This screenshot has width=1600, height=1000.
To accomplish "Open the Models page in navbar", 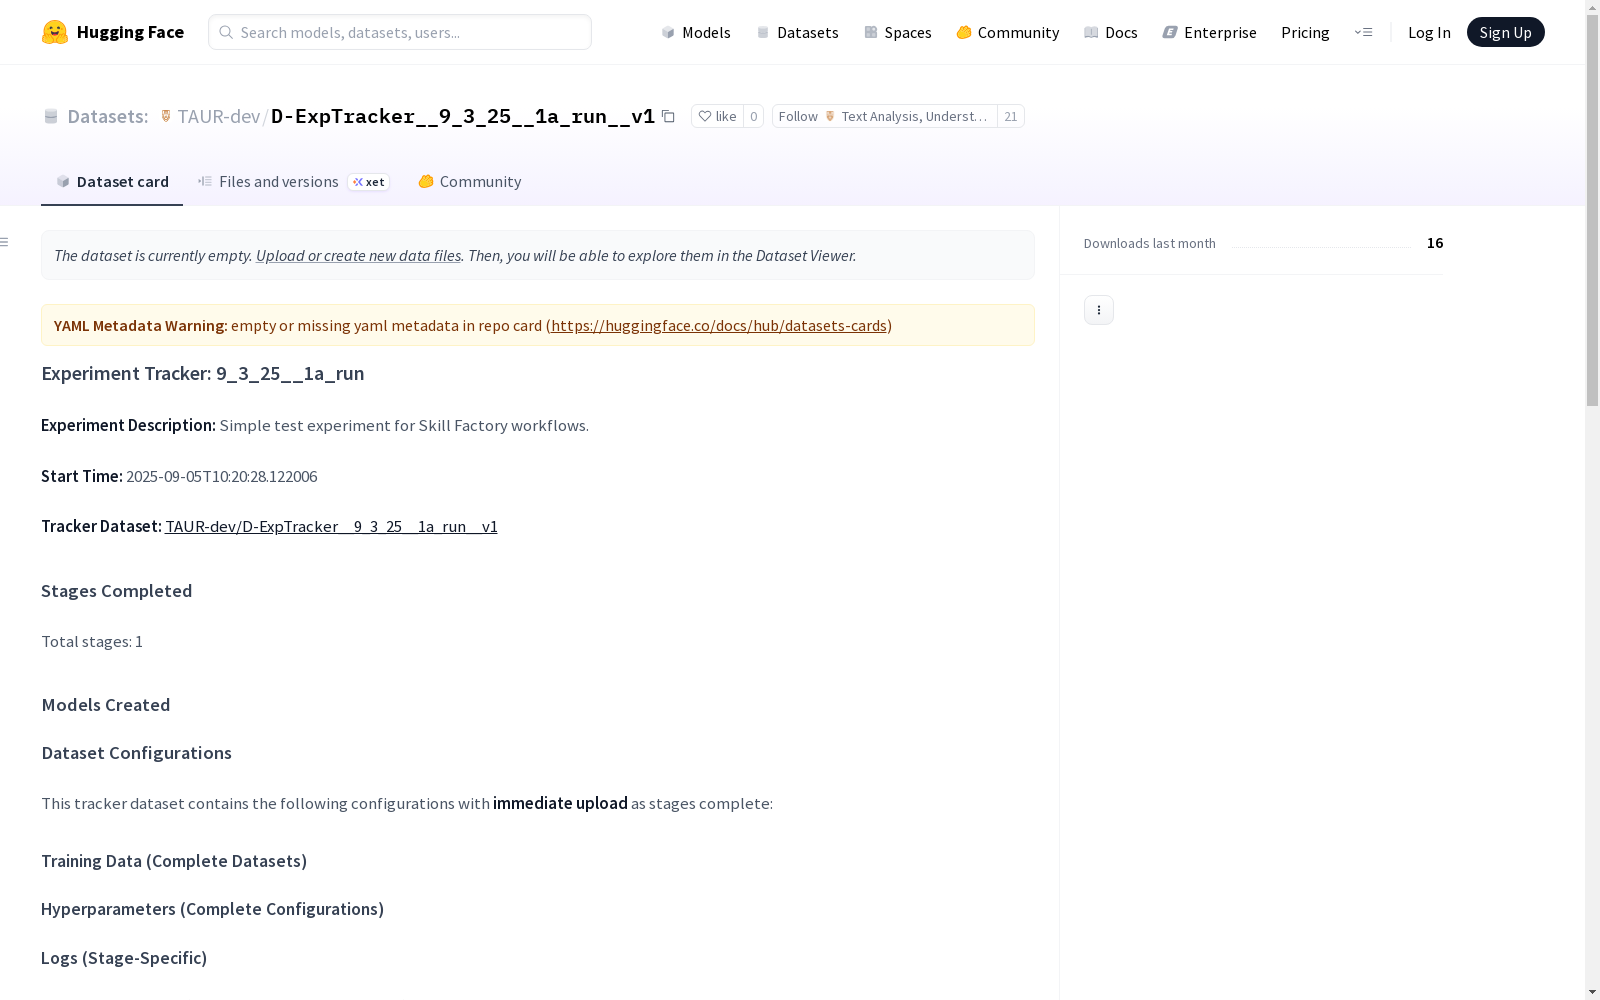I will coord(696,32).
